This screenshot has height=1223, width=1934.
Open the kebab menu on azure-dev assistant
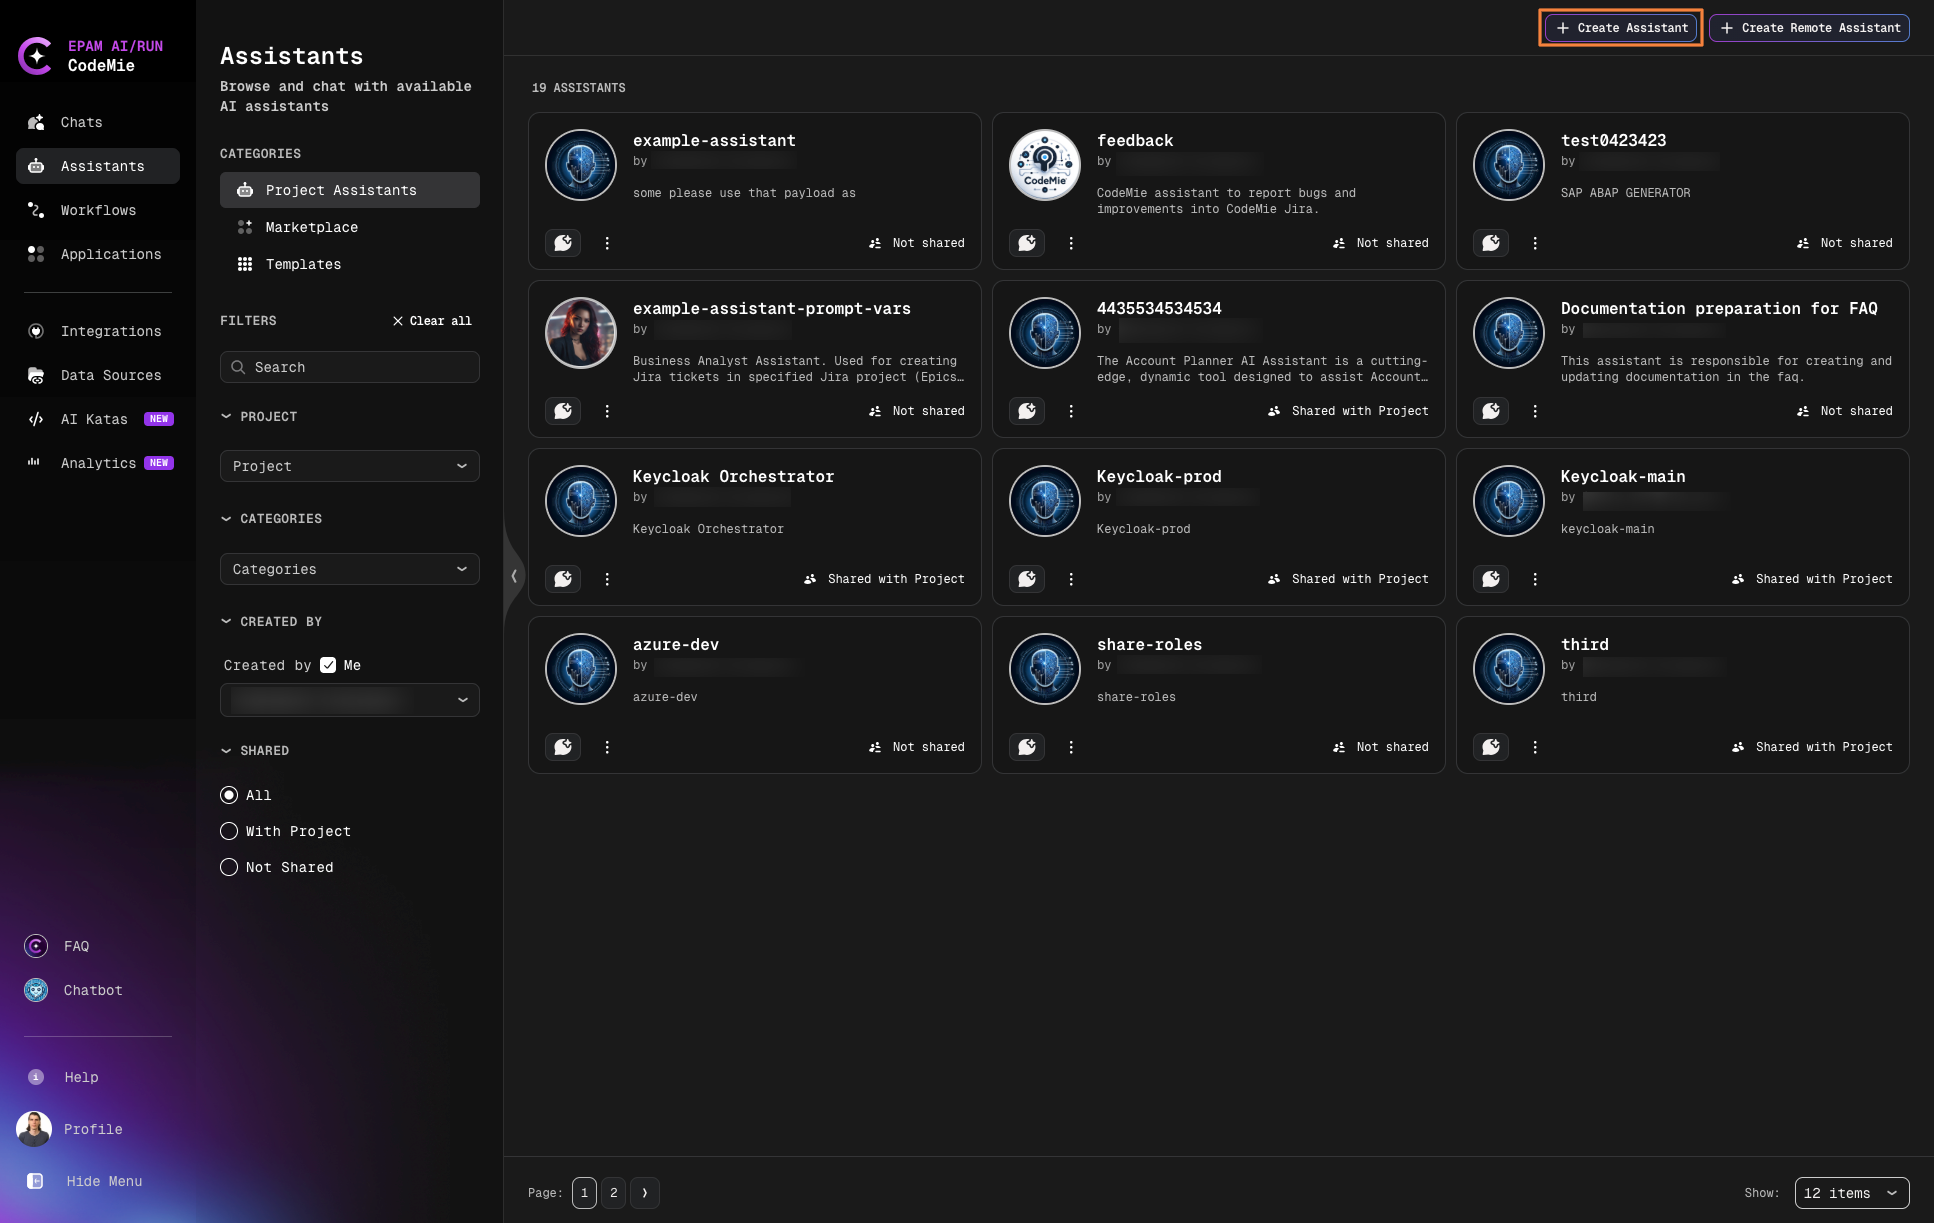pyautogui.click(x=607, y=747)
